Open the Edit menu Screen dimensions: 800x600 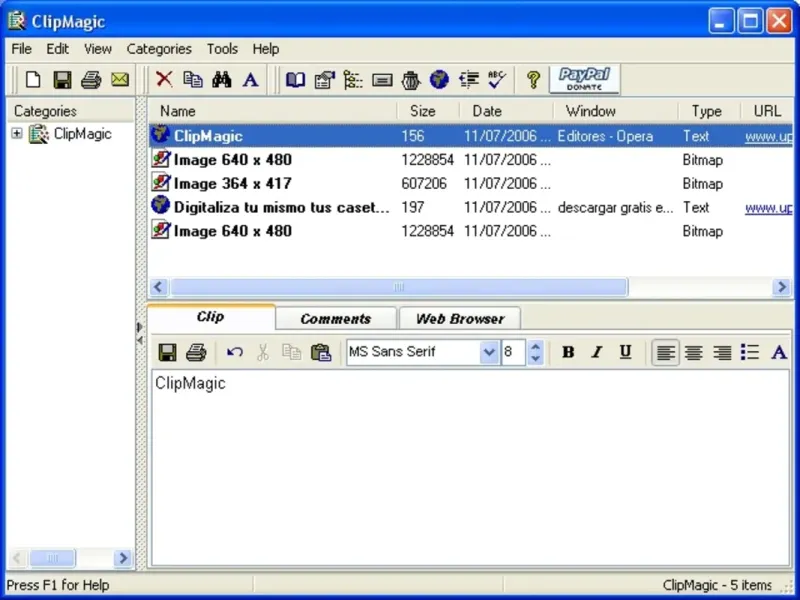click(57, 49)
